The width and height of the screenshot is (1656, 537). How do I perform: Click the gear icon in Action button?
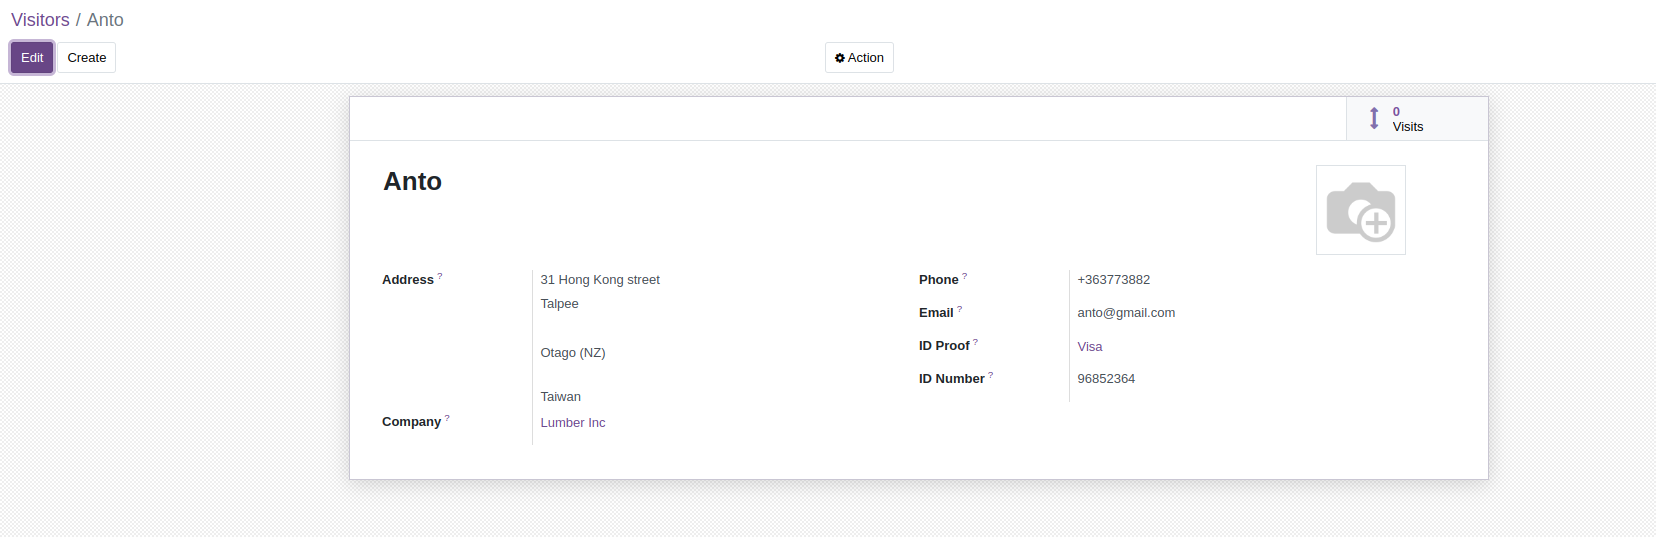click(840, 58)
